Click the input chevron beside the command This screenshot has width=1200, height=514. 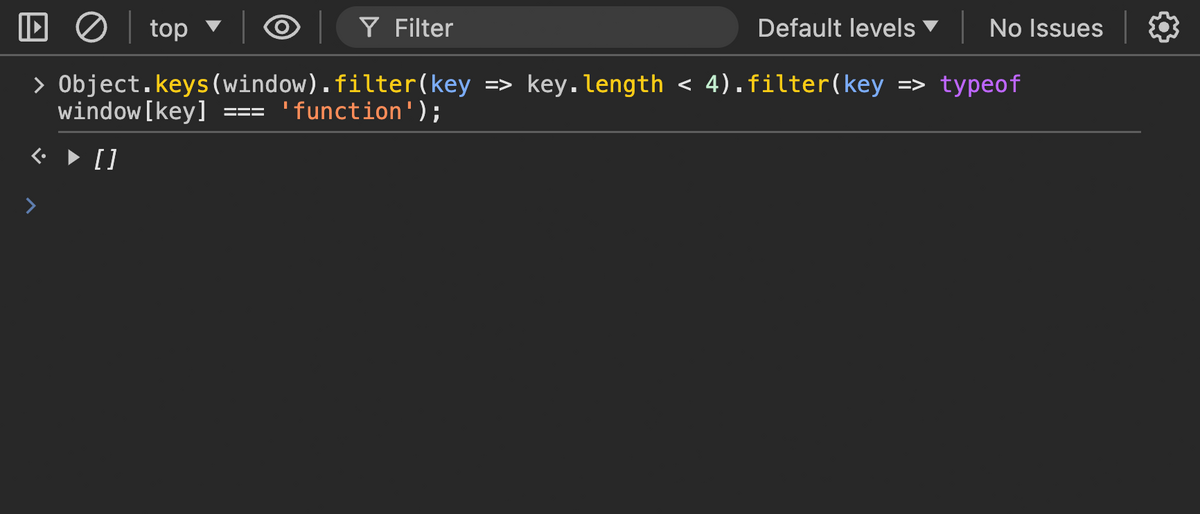coord(38,85)
